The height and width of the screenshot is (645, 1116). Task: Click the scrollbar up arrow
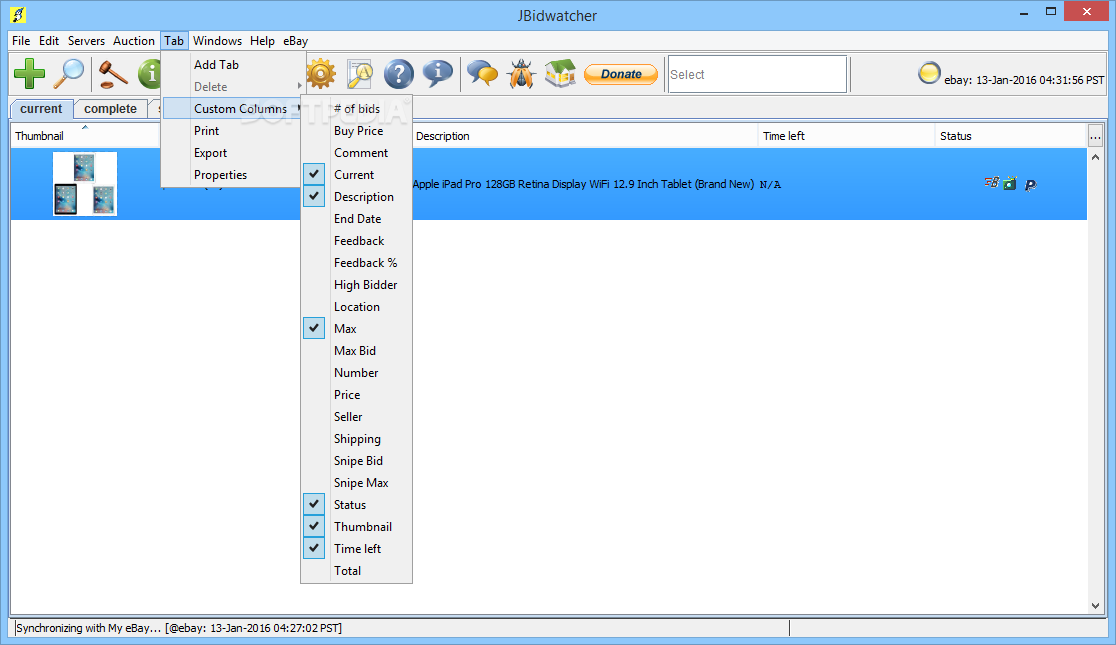[x=1095, y=157]
